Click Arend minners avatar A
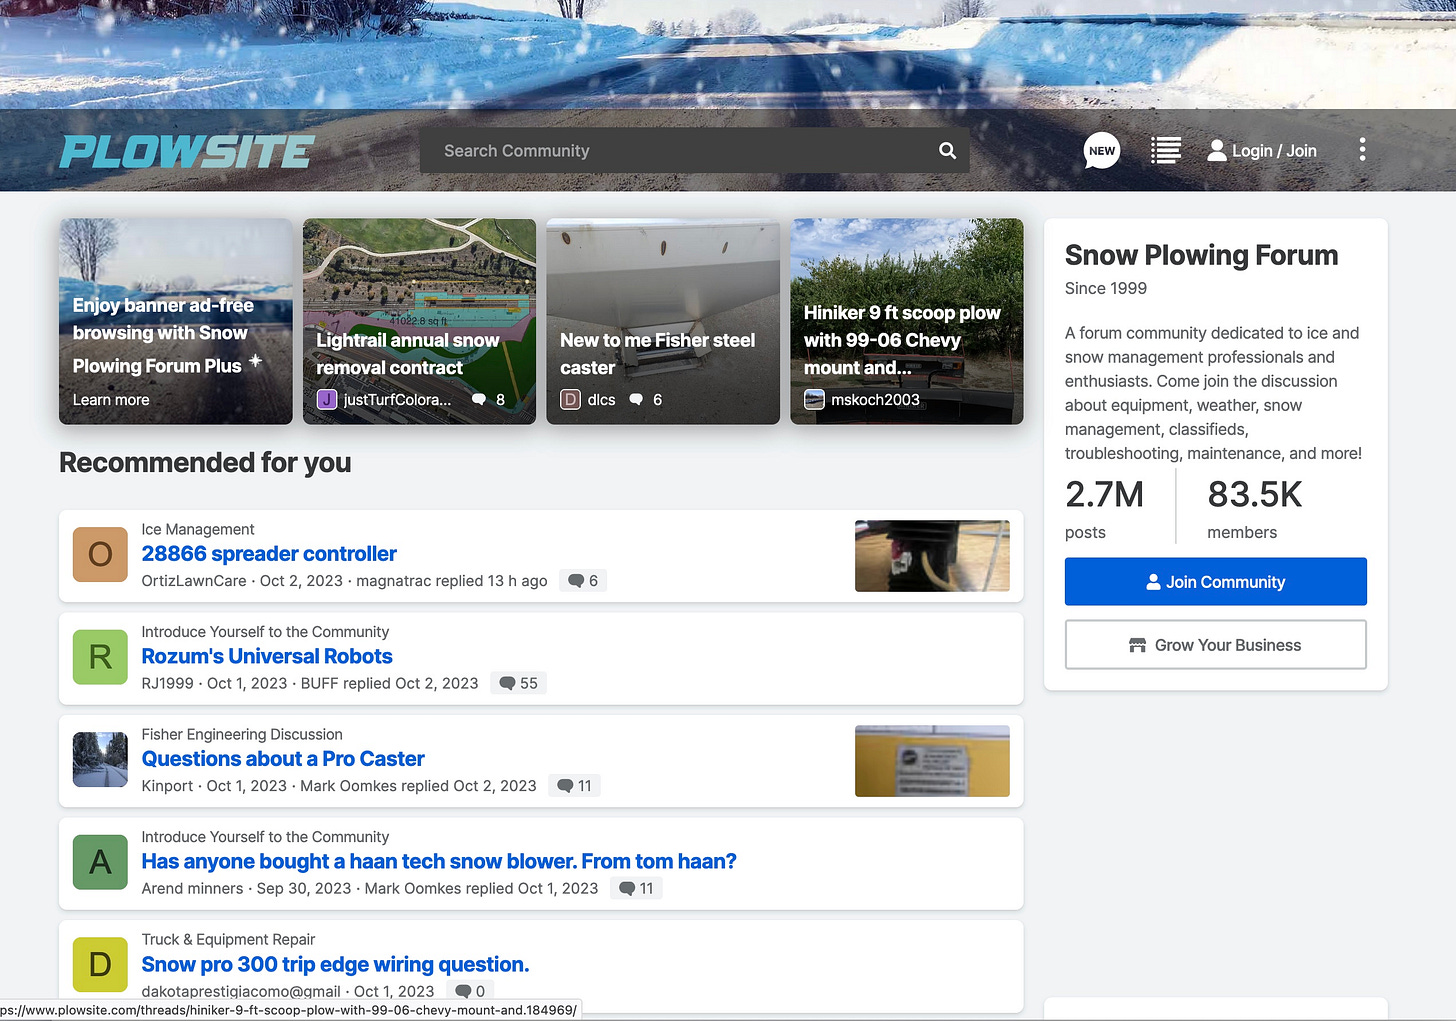This screenshot has width=1456, height=1021. tap(100, 862)
